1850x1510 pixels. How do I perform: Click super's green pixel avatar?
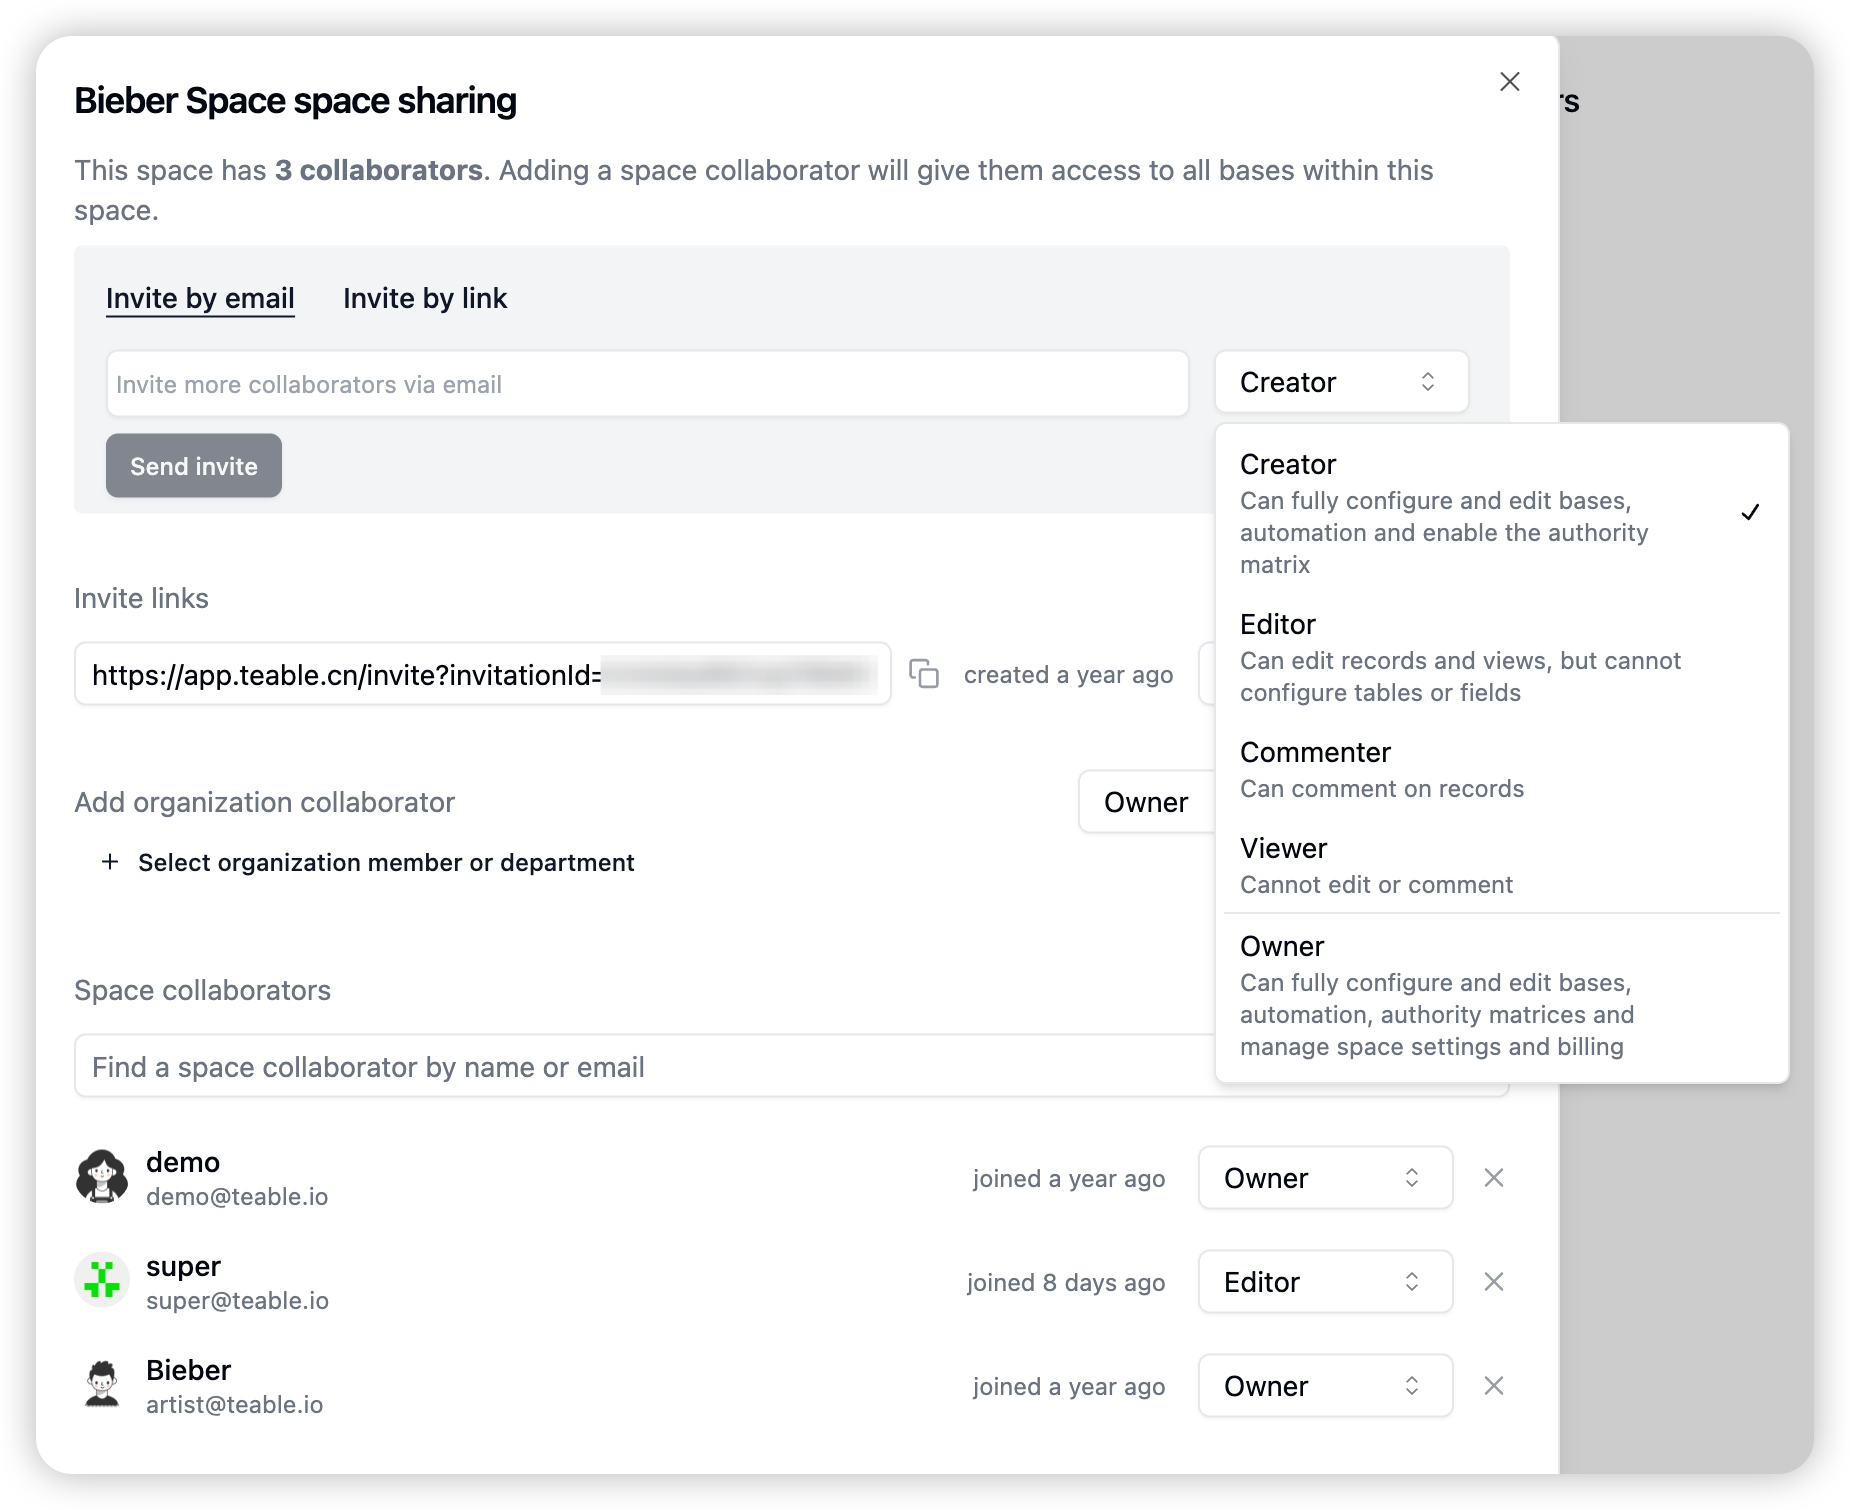coord(102,1280)
